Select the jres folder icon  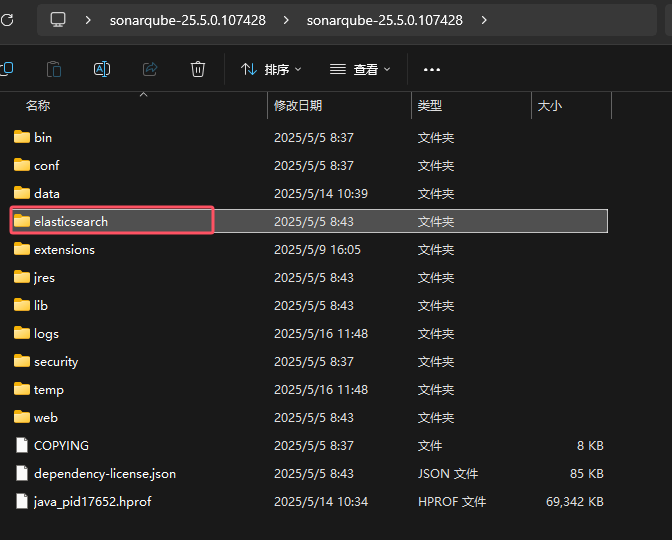tap(22, 277)
